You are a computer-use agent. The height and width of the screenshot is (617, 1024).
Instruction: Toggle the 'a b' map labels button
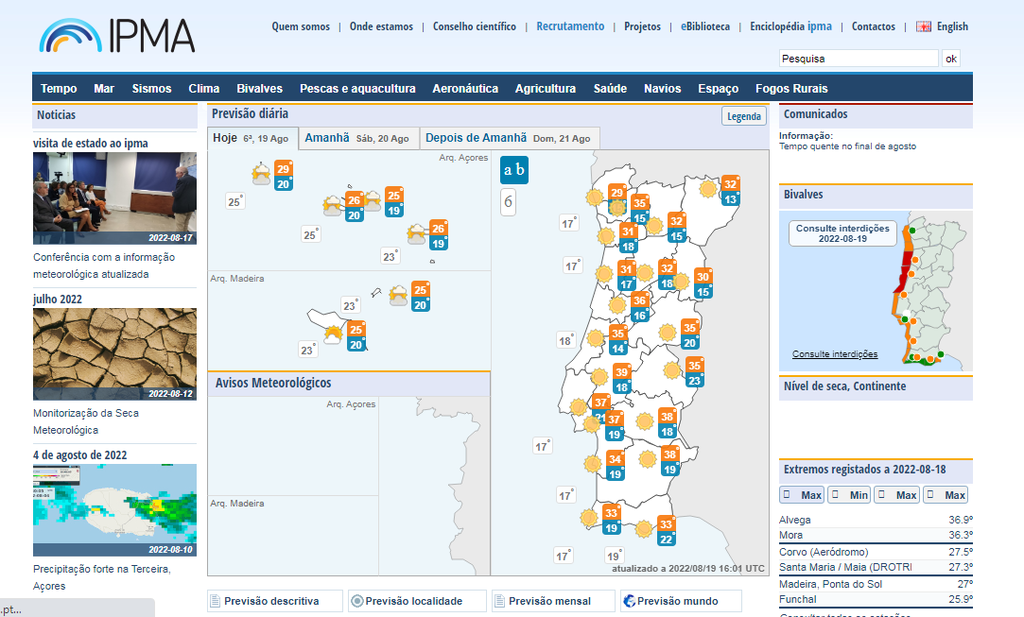[x=514, y=170]
